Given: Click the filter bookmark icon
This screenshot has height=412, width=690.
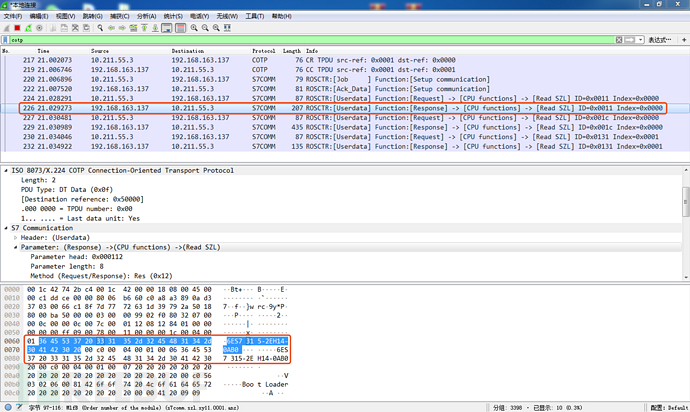Looking at the screenshot, I should [6, 39].
